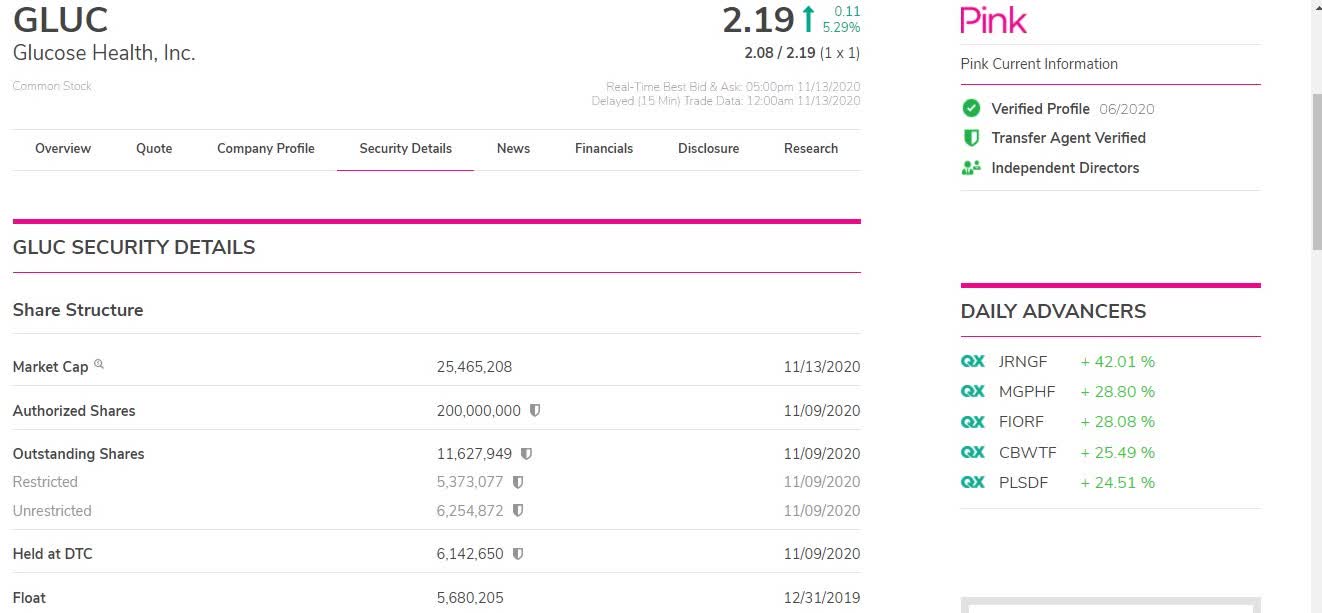Viewport: 1322px width, 613px height.
Task: Click the shield icon next to Authorized Shares value
Action: [x=535, y=411]
